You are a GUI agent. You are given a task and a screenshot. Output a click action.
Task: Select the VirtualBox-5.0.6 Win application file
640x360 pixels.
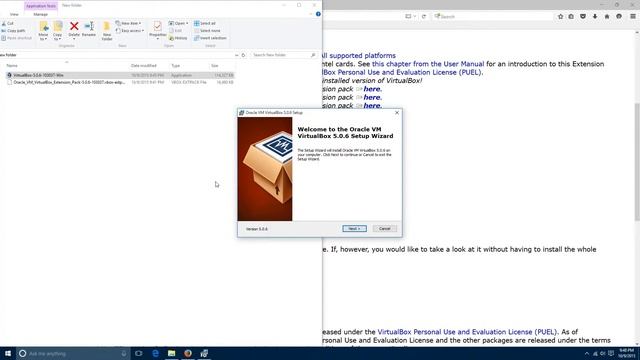[120, 75]
